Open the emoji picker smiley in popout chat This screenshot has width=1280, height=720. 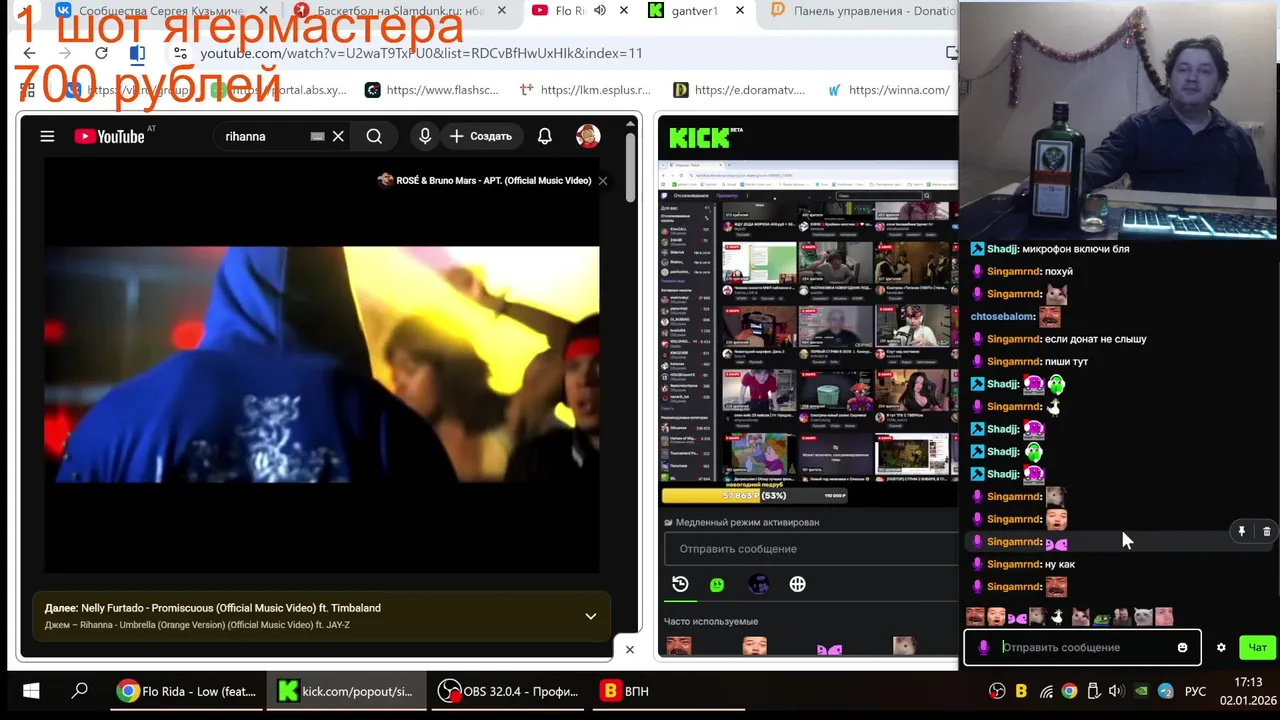(1182, 648)
